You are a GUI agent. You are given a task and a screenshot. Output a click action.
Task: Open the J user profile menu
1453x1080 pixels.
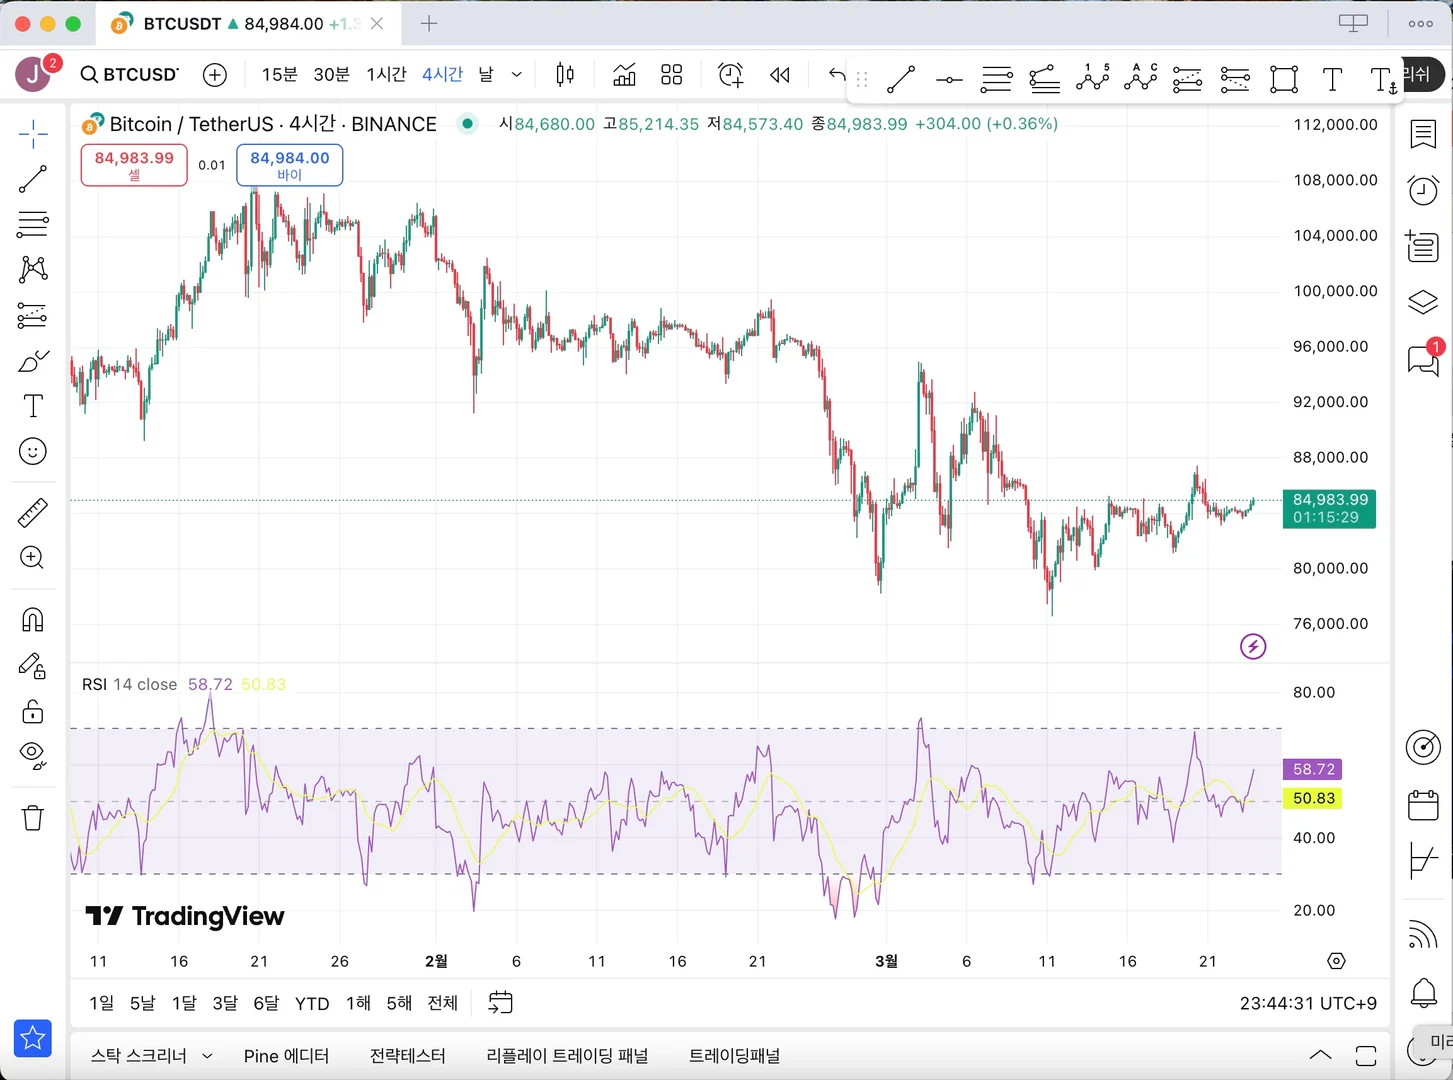coord(33,74)
